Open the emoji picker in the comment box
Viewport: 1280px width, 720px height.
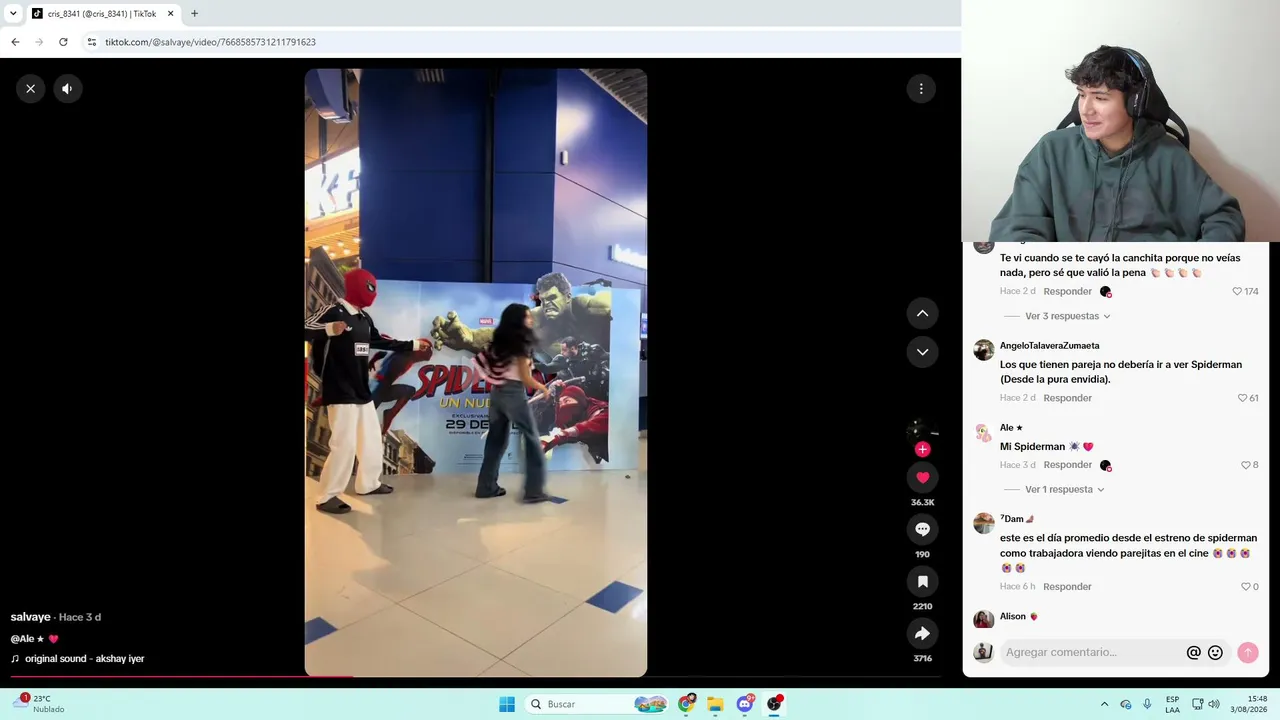(x=1215, y=653)
